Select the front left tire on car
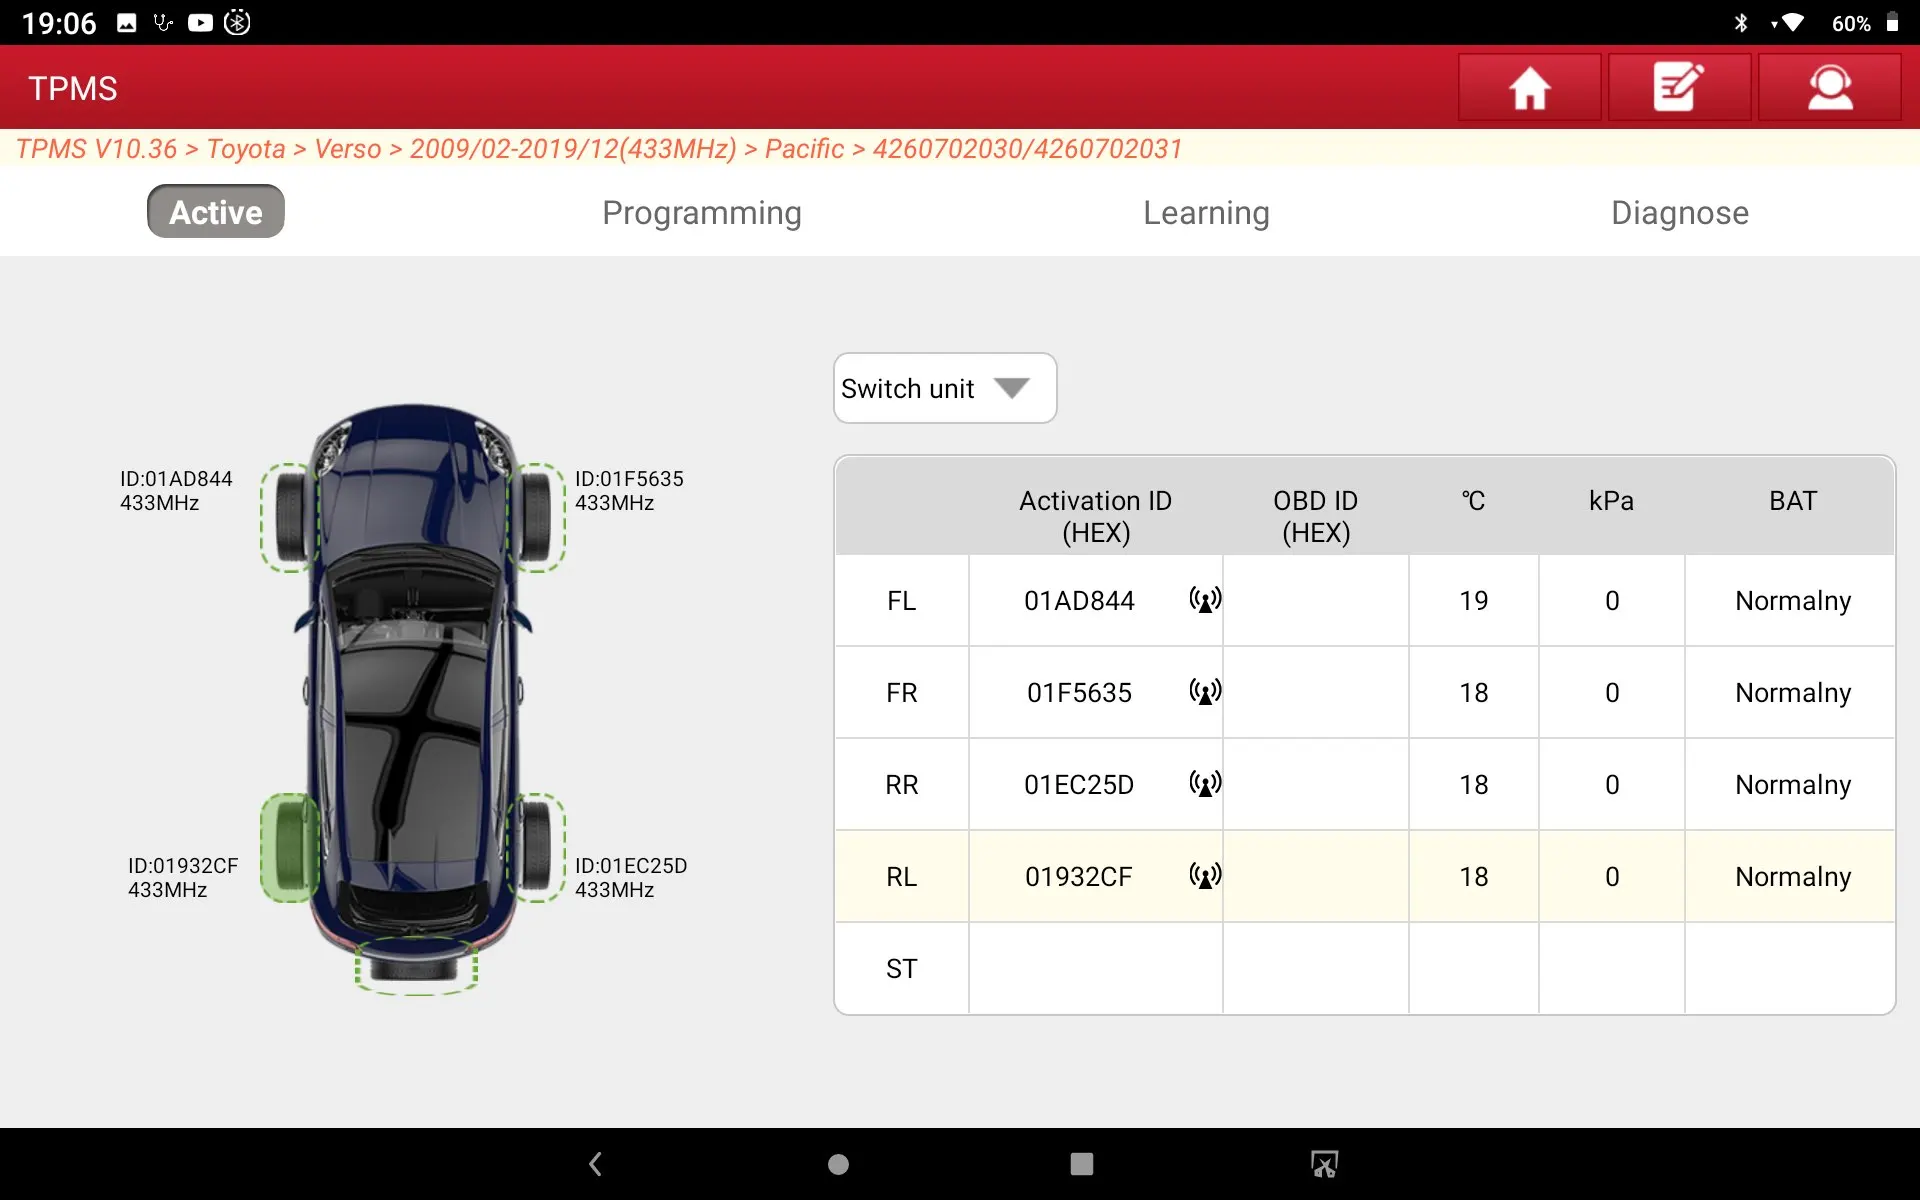The image size is (1920, 1200). [289, 517]
